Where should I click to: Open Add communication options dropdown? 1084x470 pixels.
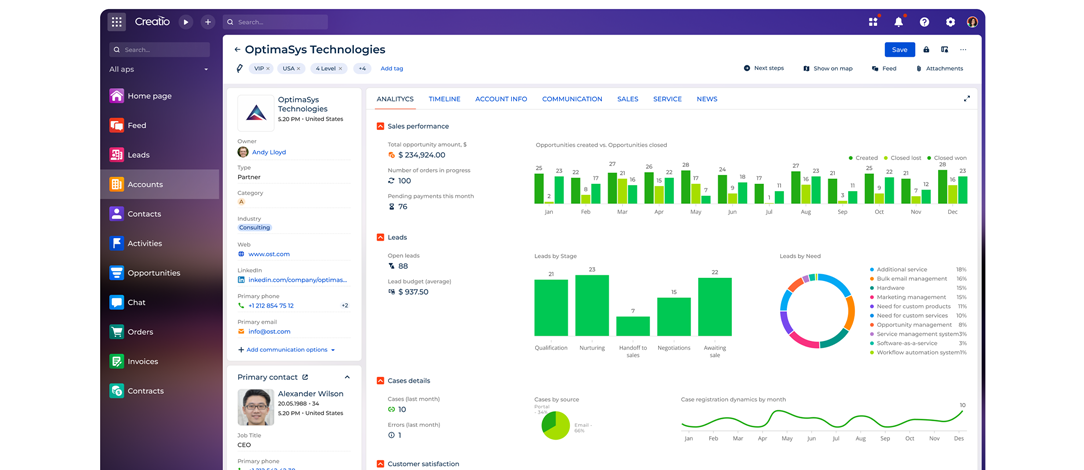[x=286, y=350]
